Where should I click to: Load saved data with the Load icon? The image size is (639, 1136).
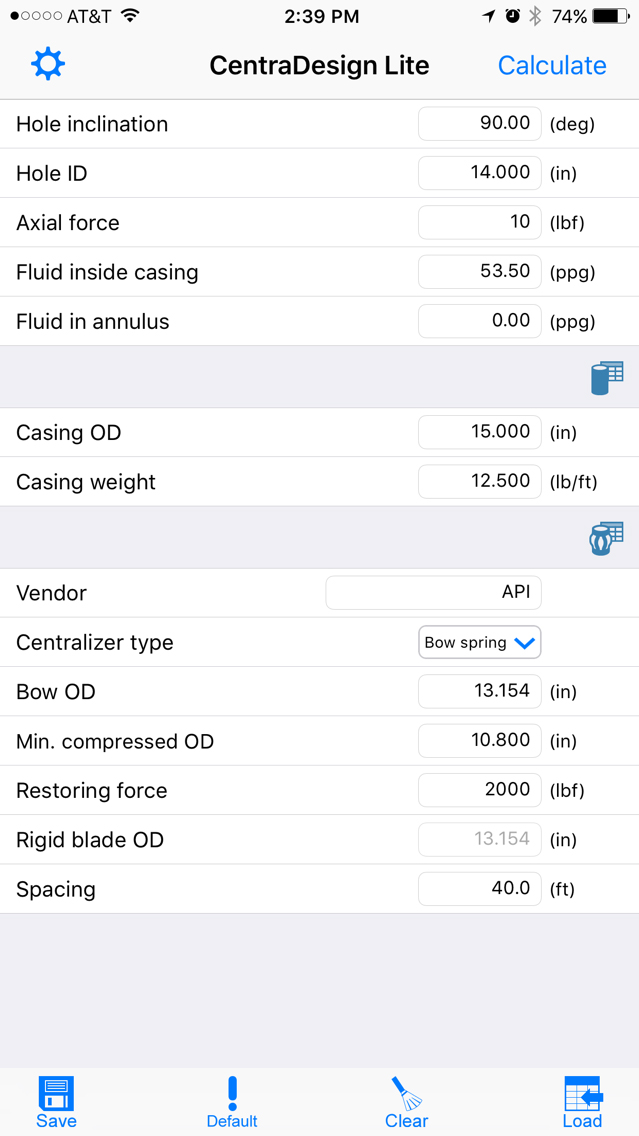pos(582,1103)
